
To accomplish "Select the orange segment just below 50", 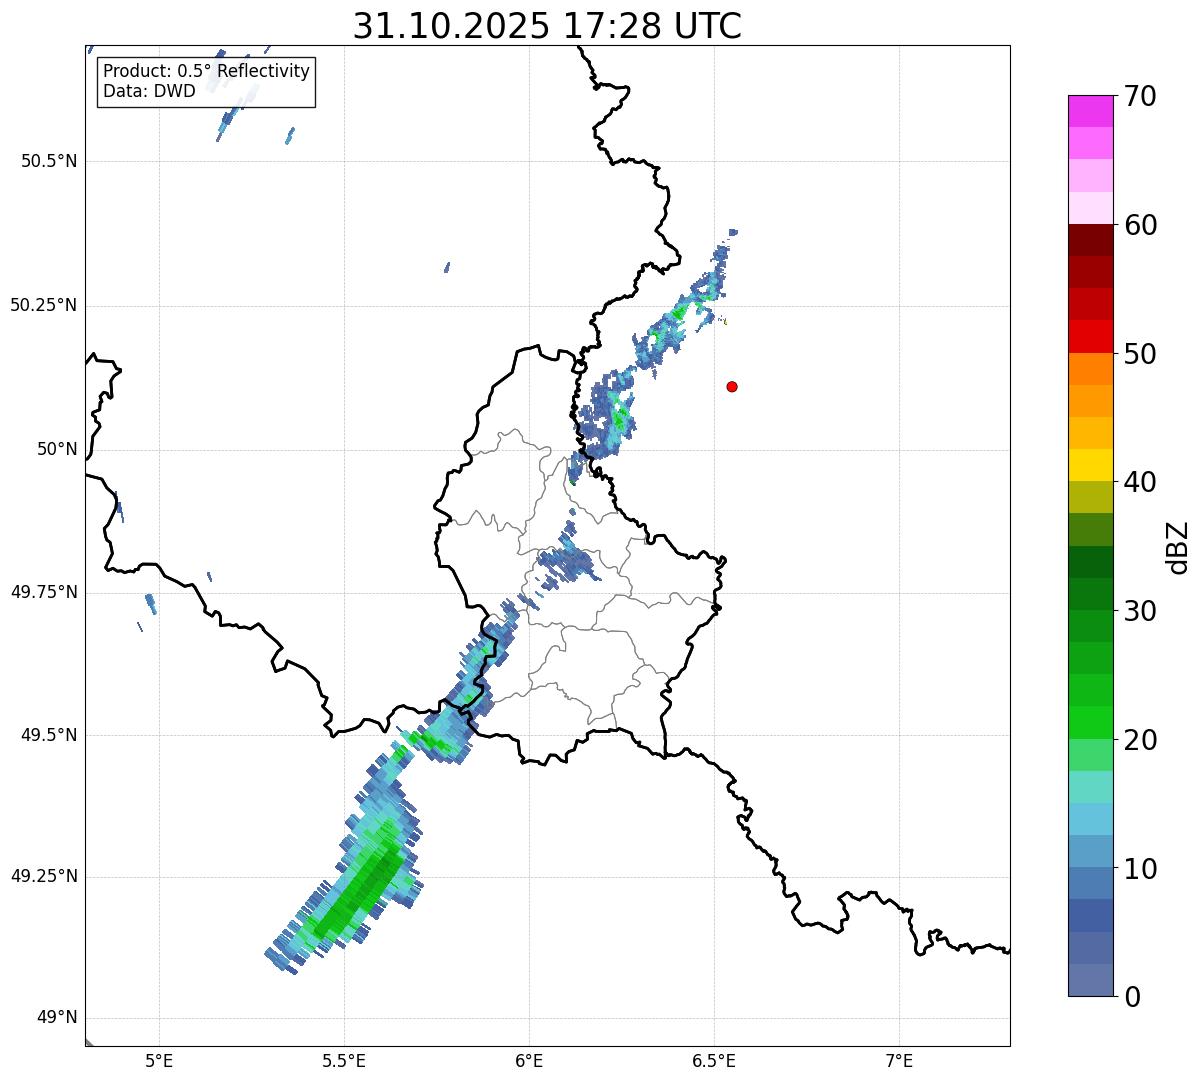I will pyautogui.click(x=1091, y=369).
